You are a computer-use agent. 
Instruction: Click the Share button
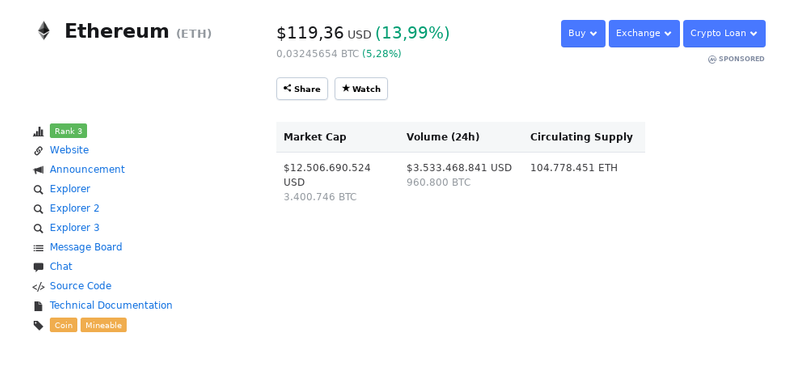(302, 89)
